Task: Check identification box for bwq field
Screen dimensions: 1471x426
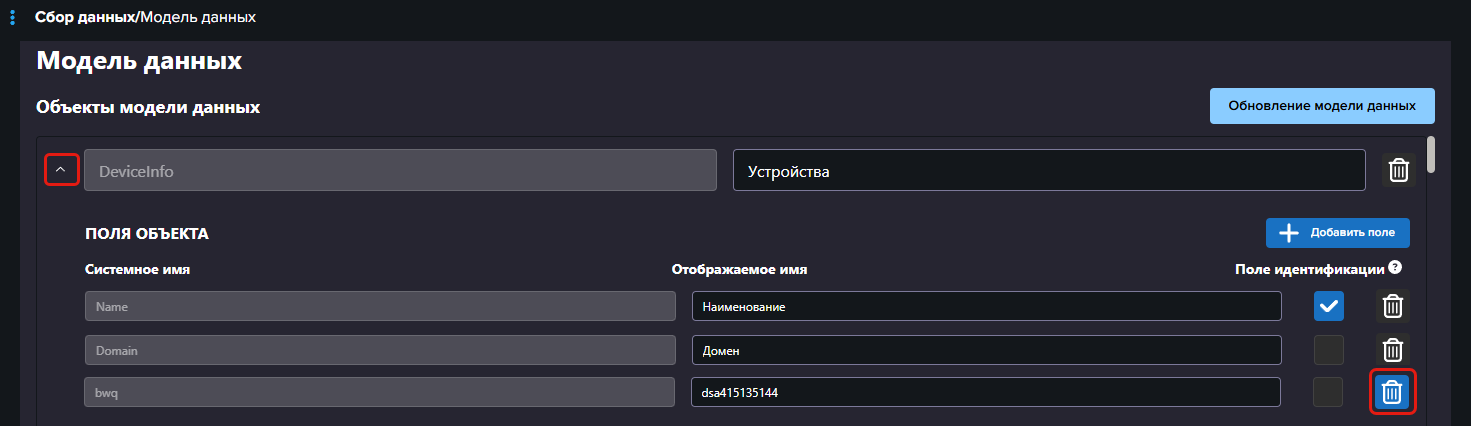Action: [x=1328, y=393]
